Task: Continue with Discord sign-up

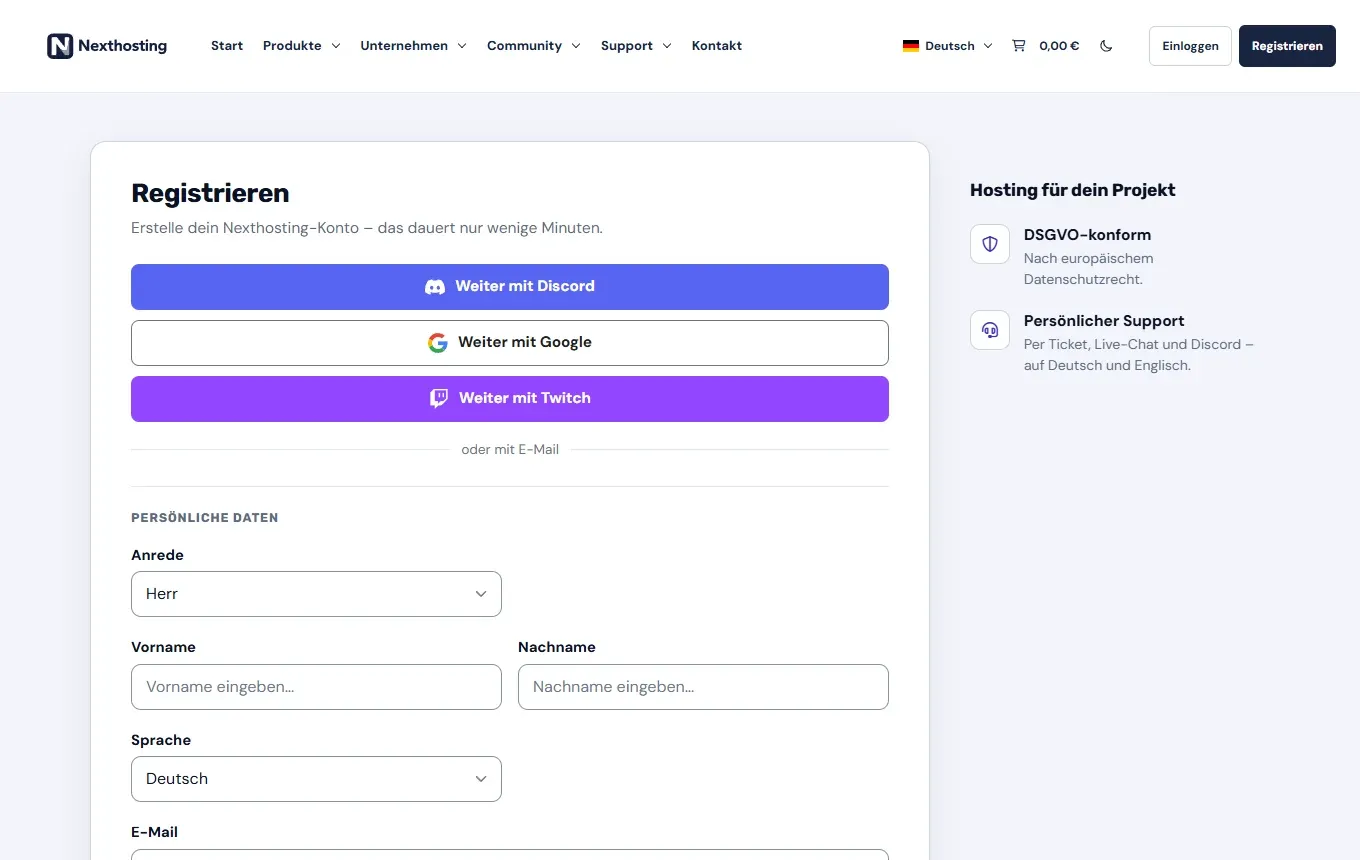Action: click(510, 287)
